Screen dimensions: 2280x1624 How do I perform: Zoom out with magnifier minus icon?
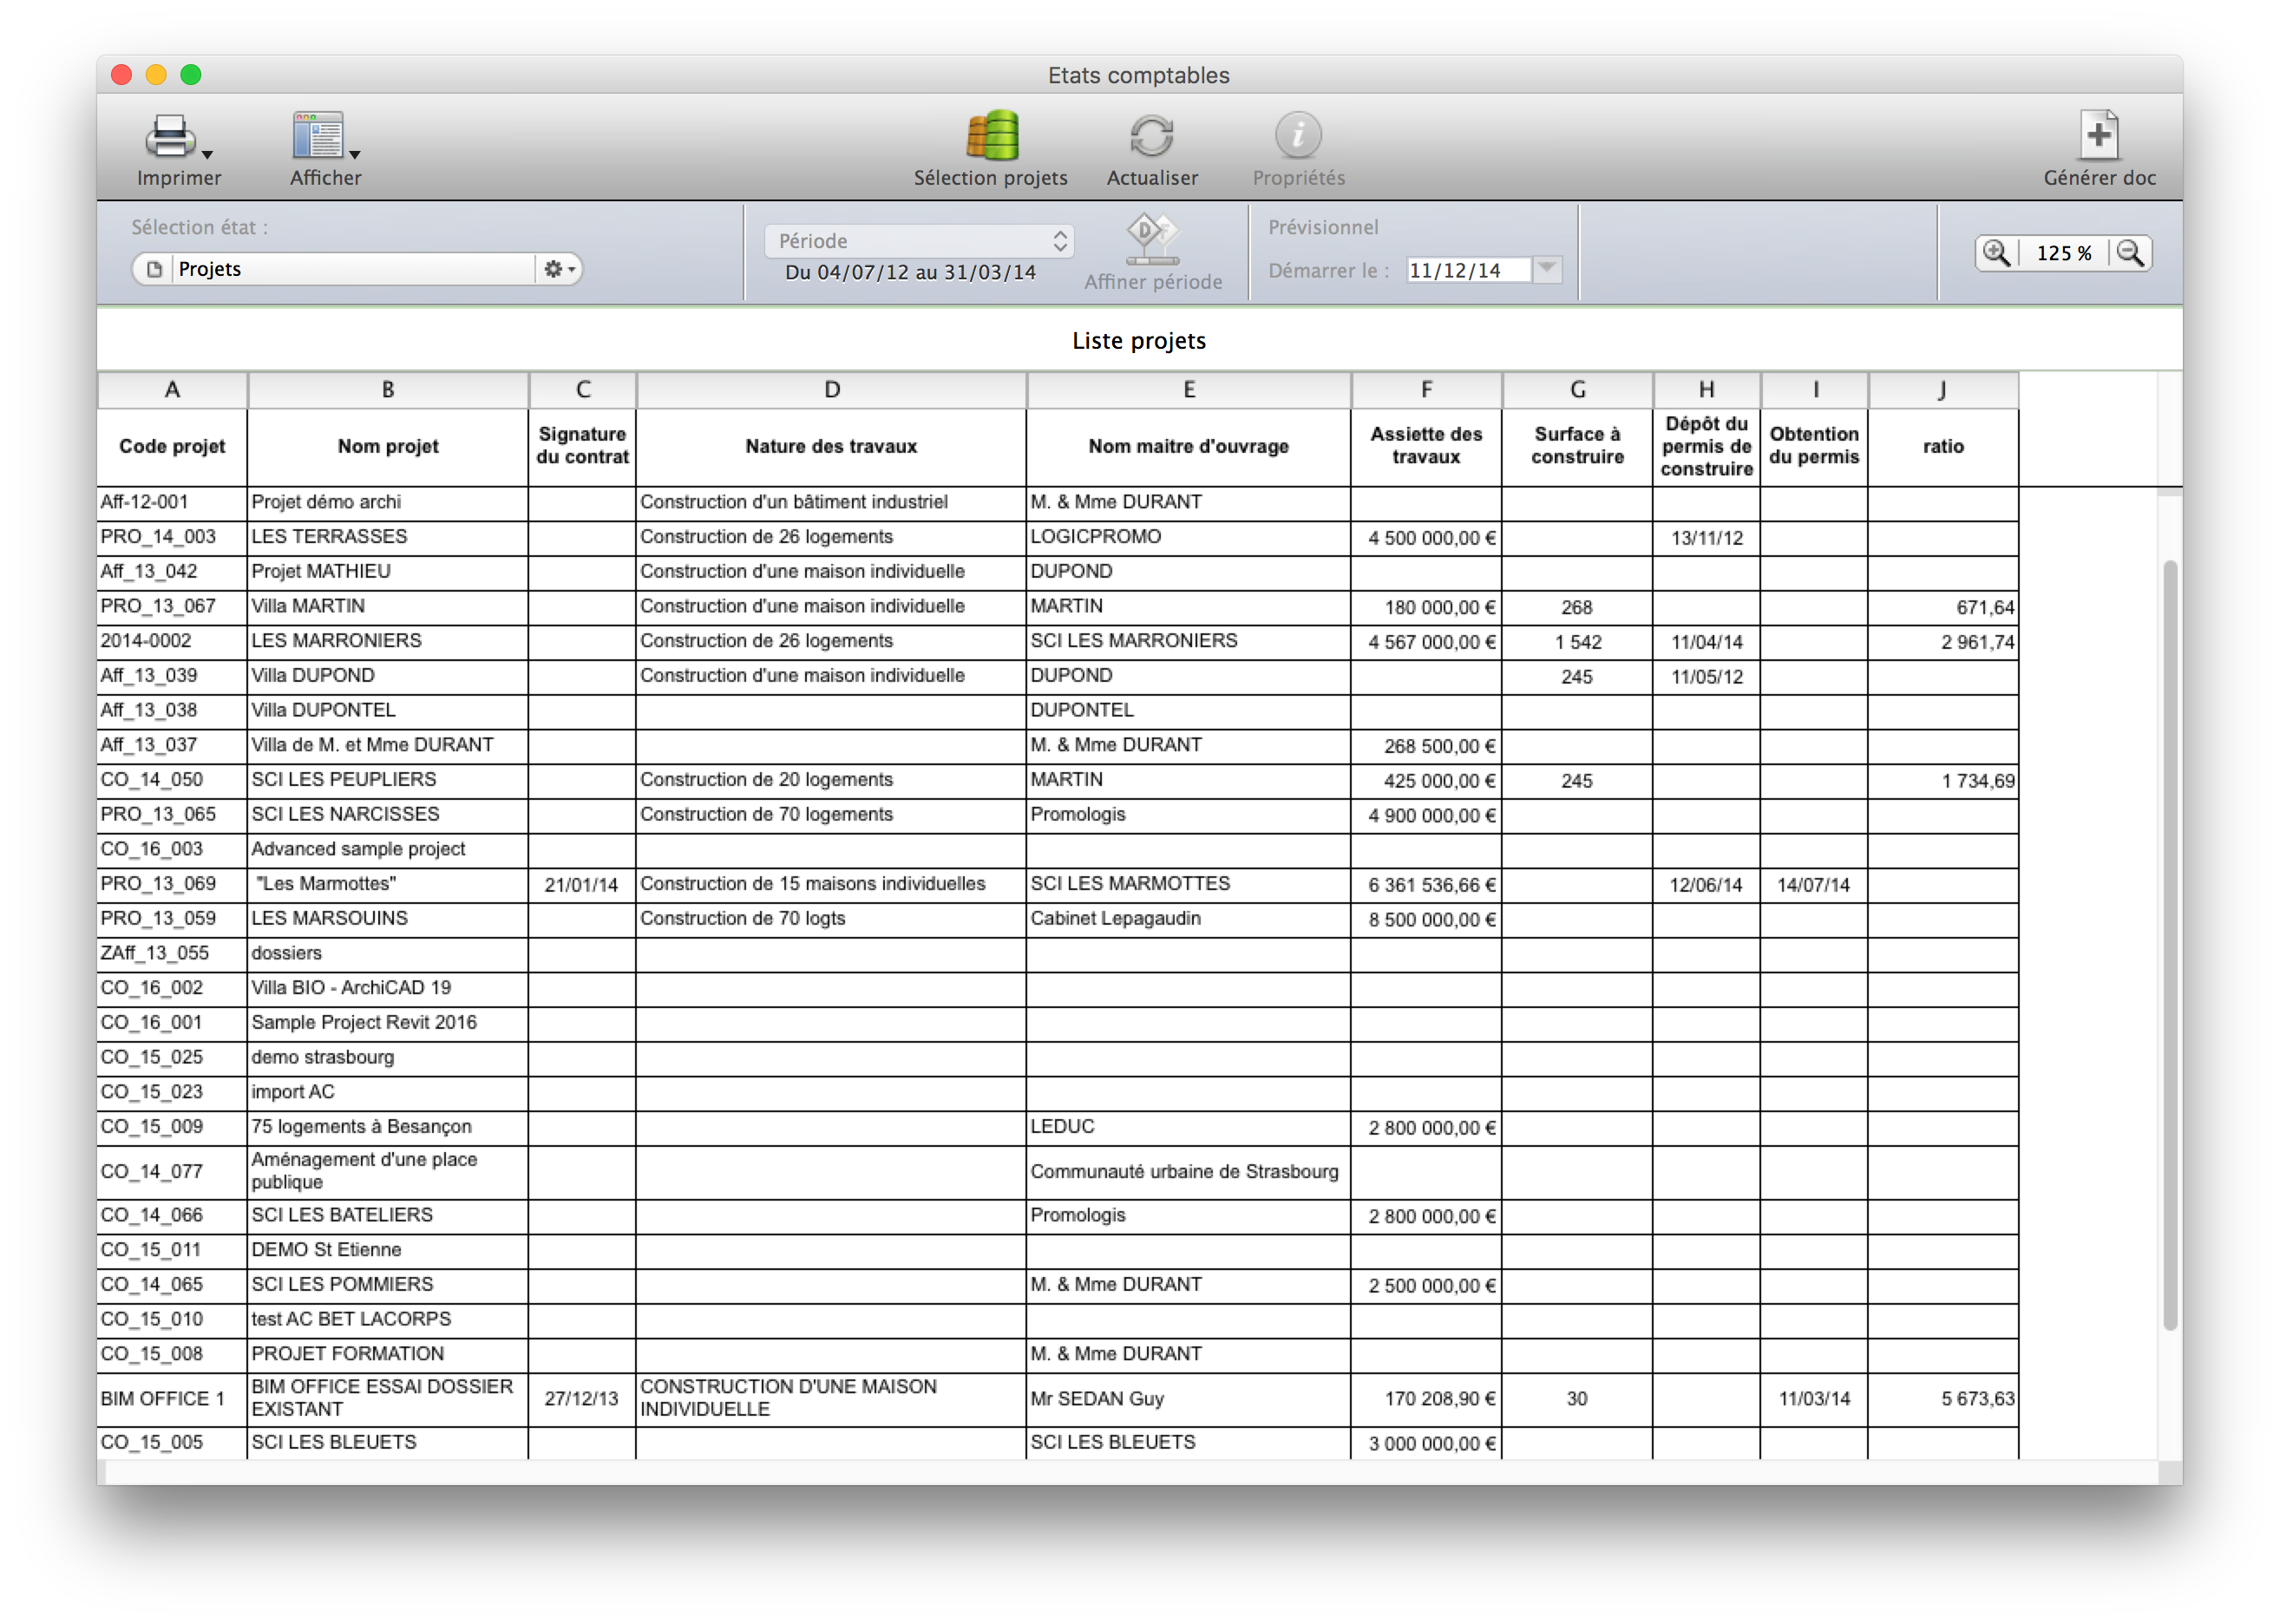click(2131, 253)
